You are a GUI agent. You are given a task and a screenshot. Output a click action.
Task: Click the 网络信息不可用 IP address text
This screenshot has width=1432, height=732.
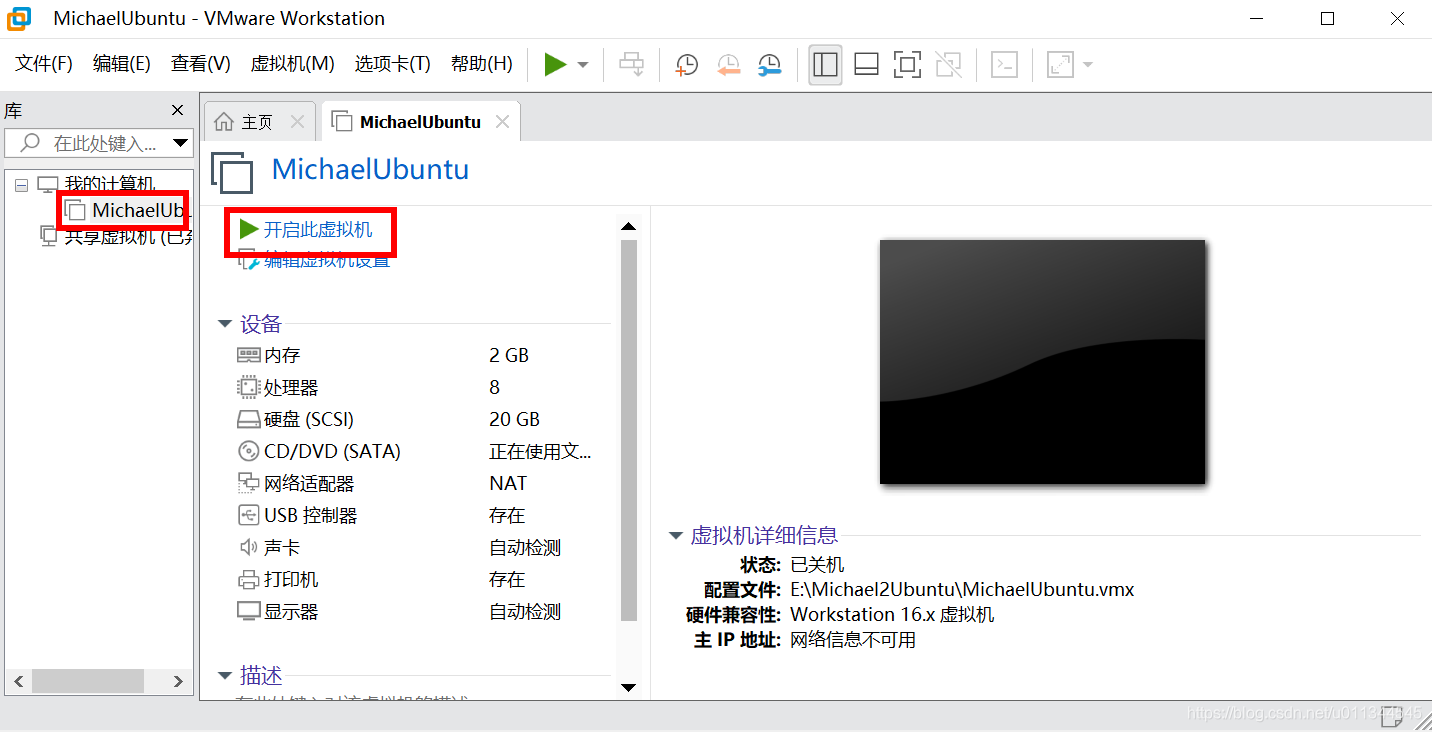tap(853, 640)
